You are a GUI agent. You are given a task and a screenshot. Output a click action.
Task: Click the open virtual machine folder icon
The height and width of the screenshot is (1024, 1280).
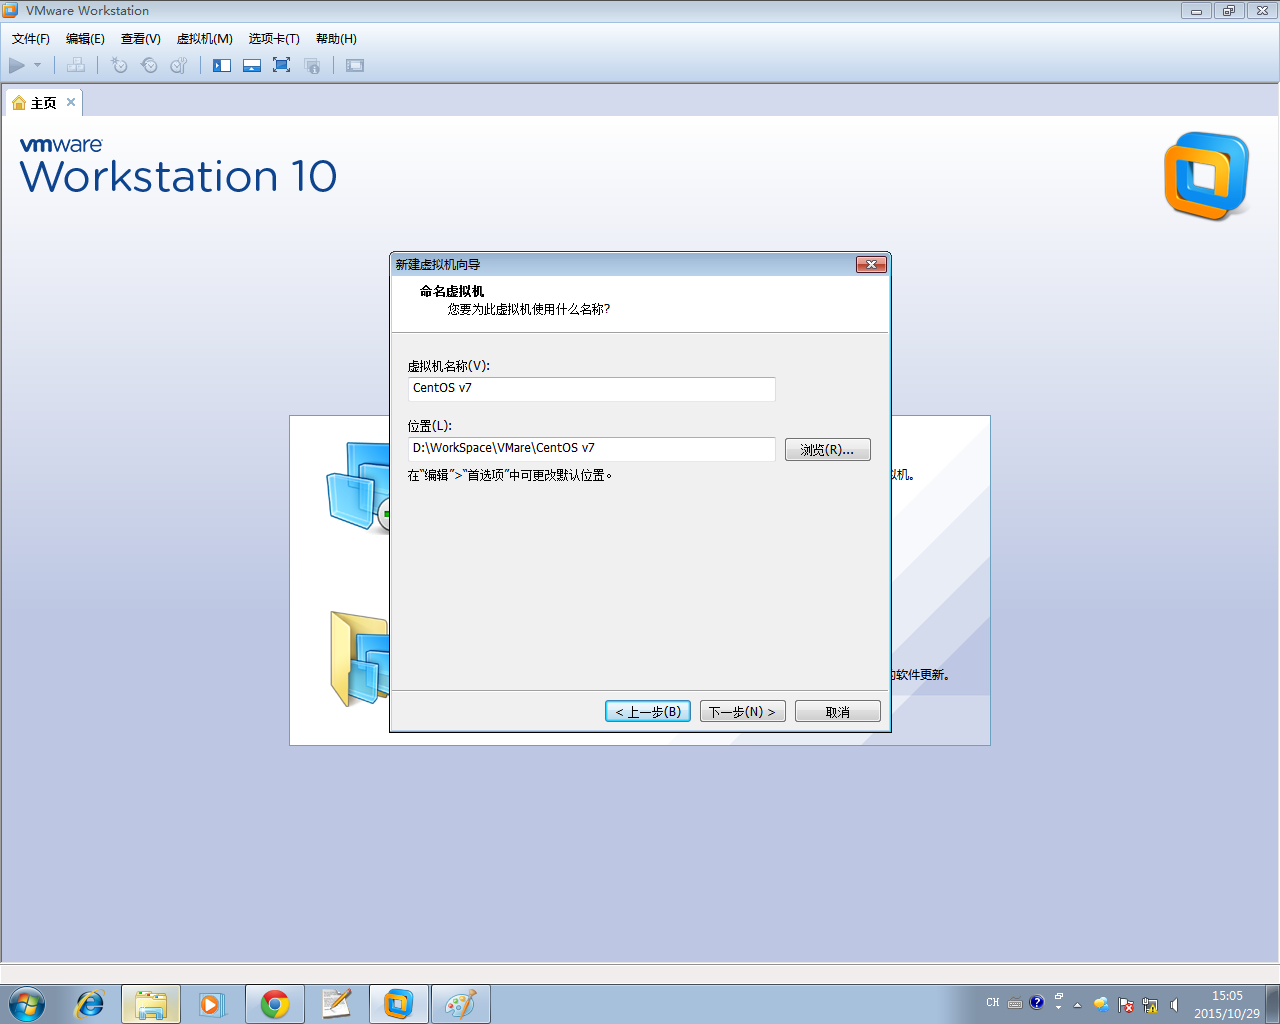(x=358, y=660)
